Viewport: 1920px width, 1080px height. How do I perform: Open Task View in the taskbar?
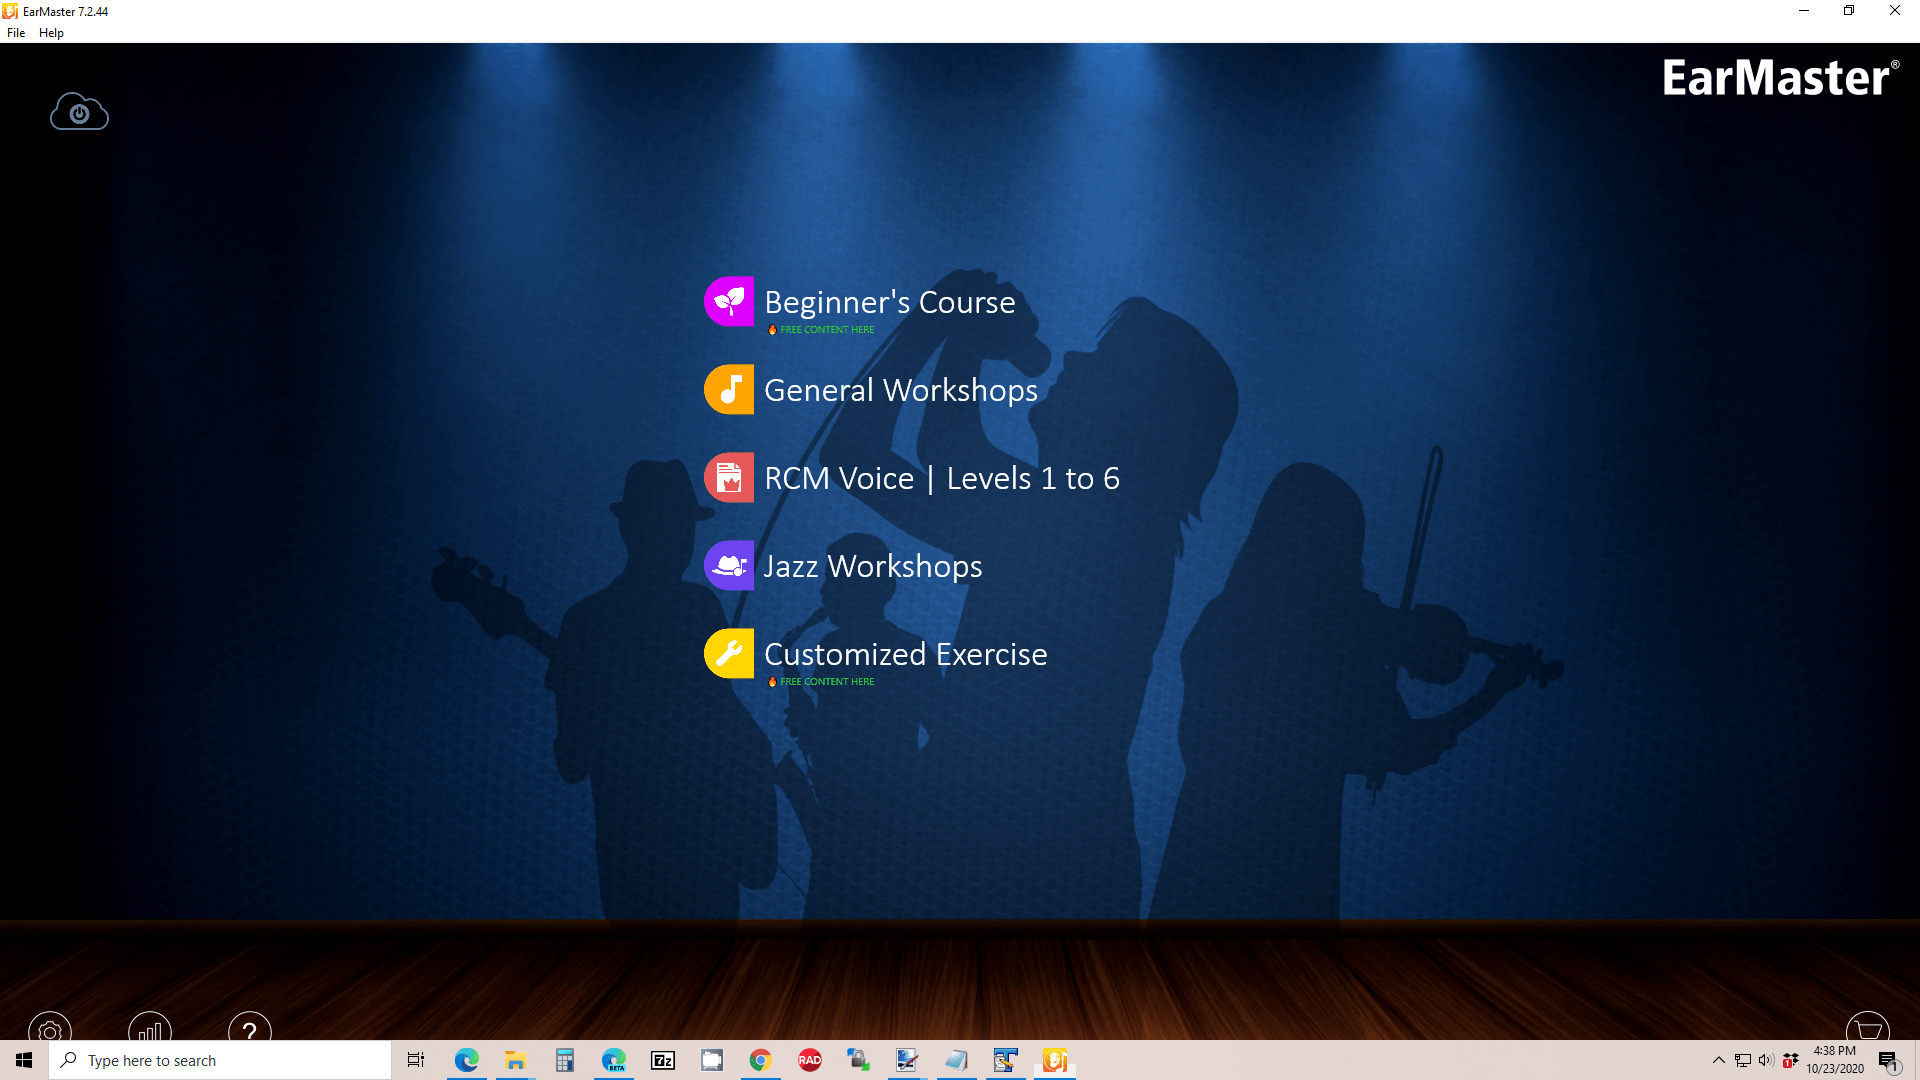416,1060
